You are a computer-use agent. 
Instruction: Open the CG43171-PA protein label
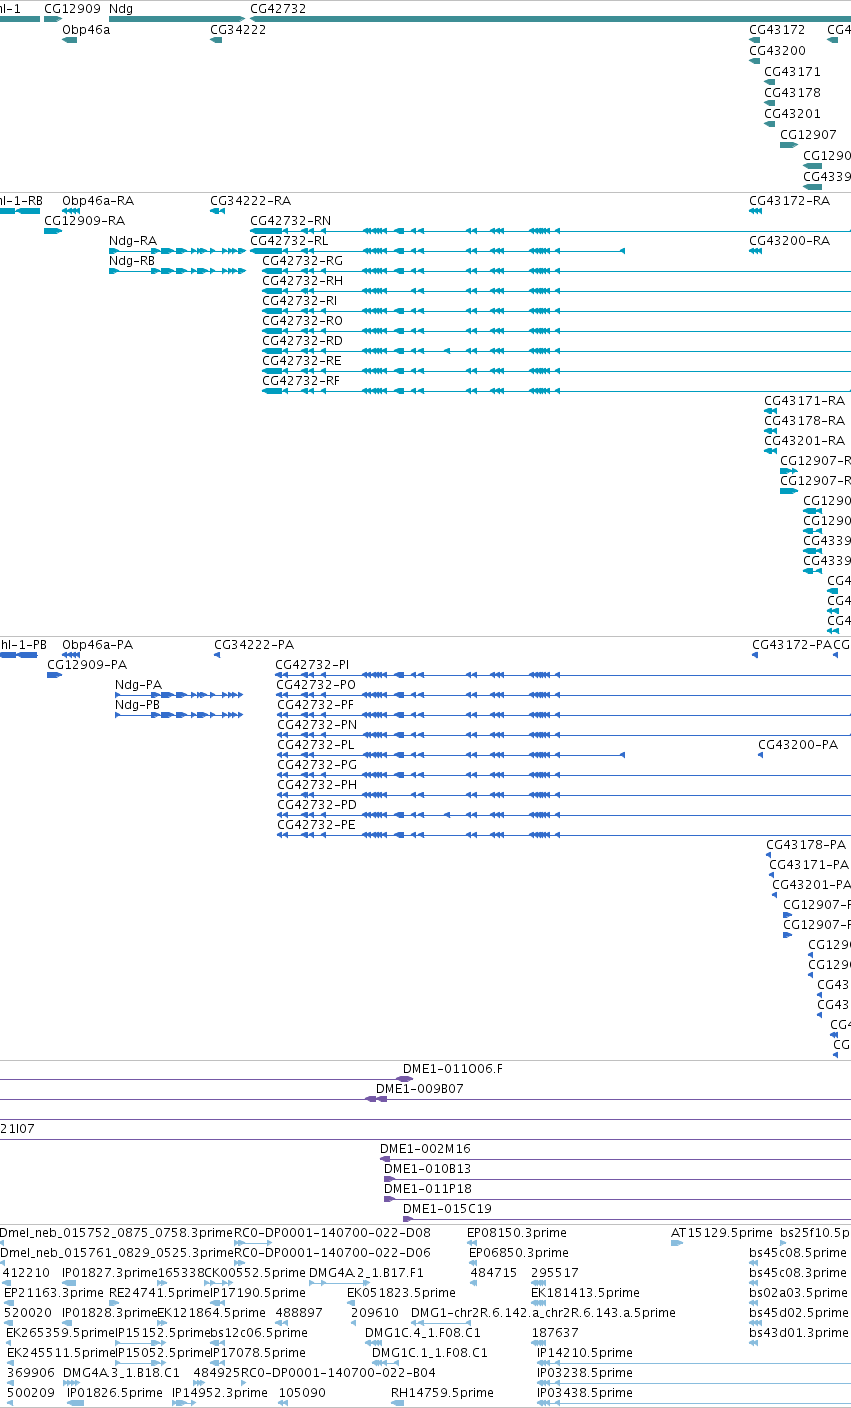(809, 865)
